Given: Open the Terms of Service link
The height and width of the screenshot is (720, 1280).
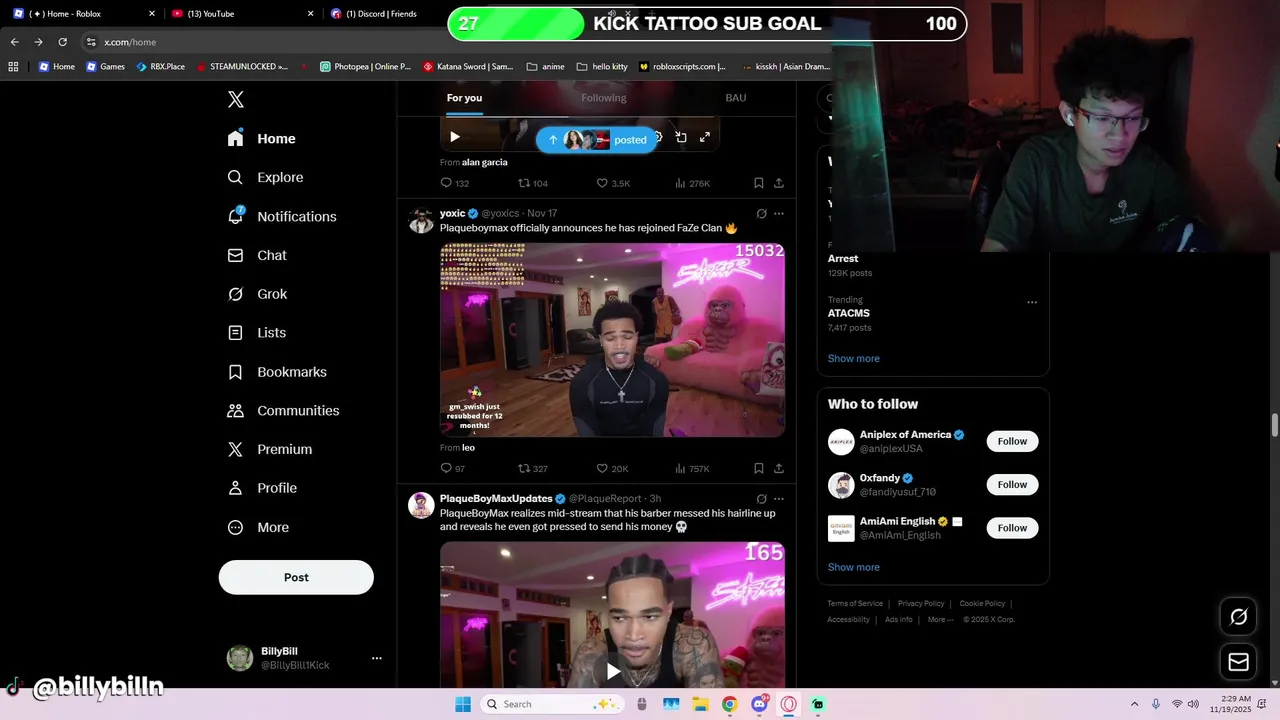Looking at the screenshot, I should (855, 603).
